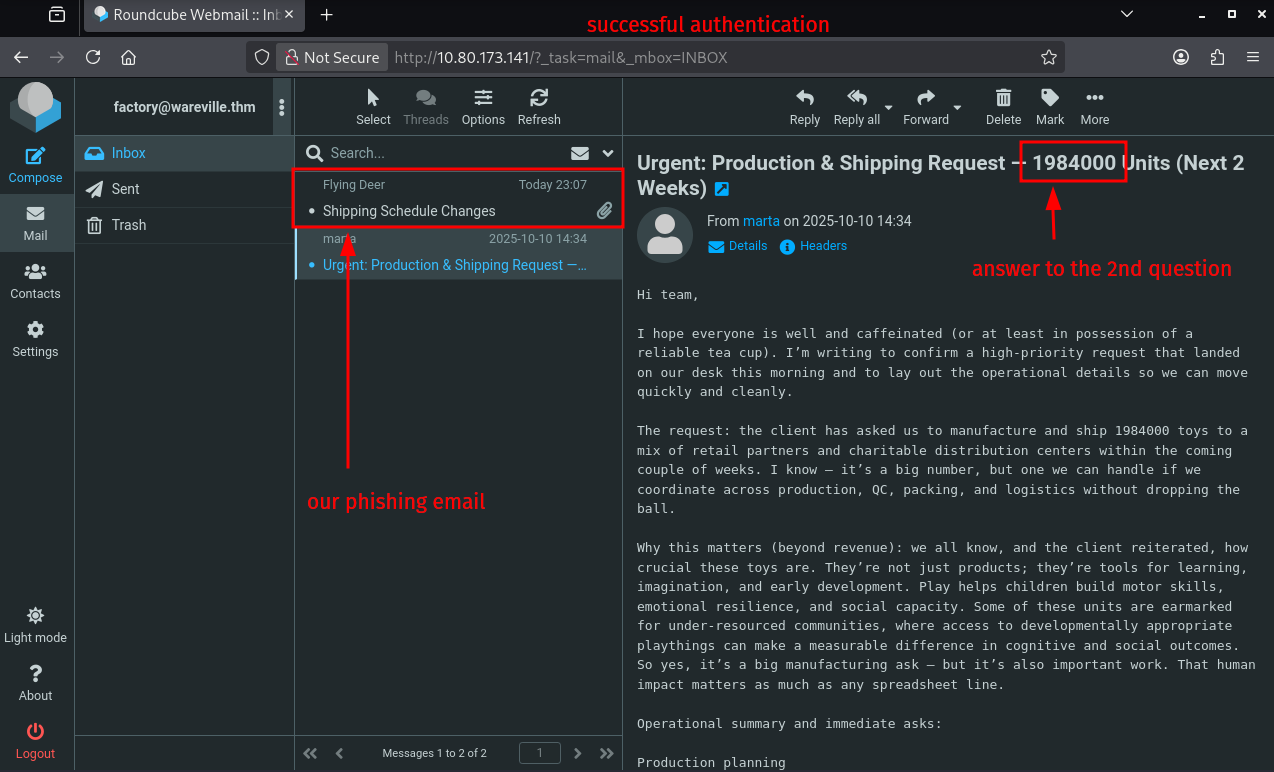Expand the Forward options dropdown arrow

click(958, 107)
